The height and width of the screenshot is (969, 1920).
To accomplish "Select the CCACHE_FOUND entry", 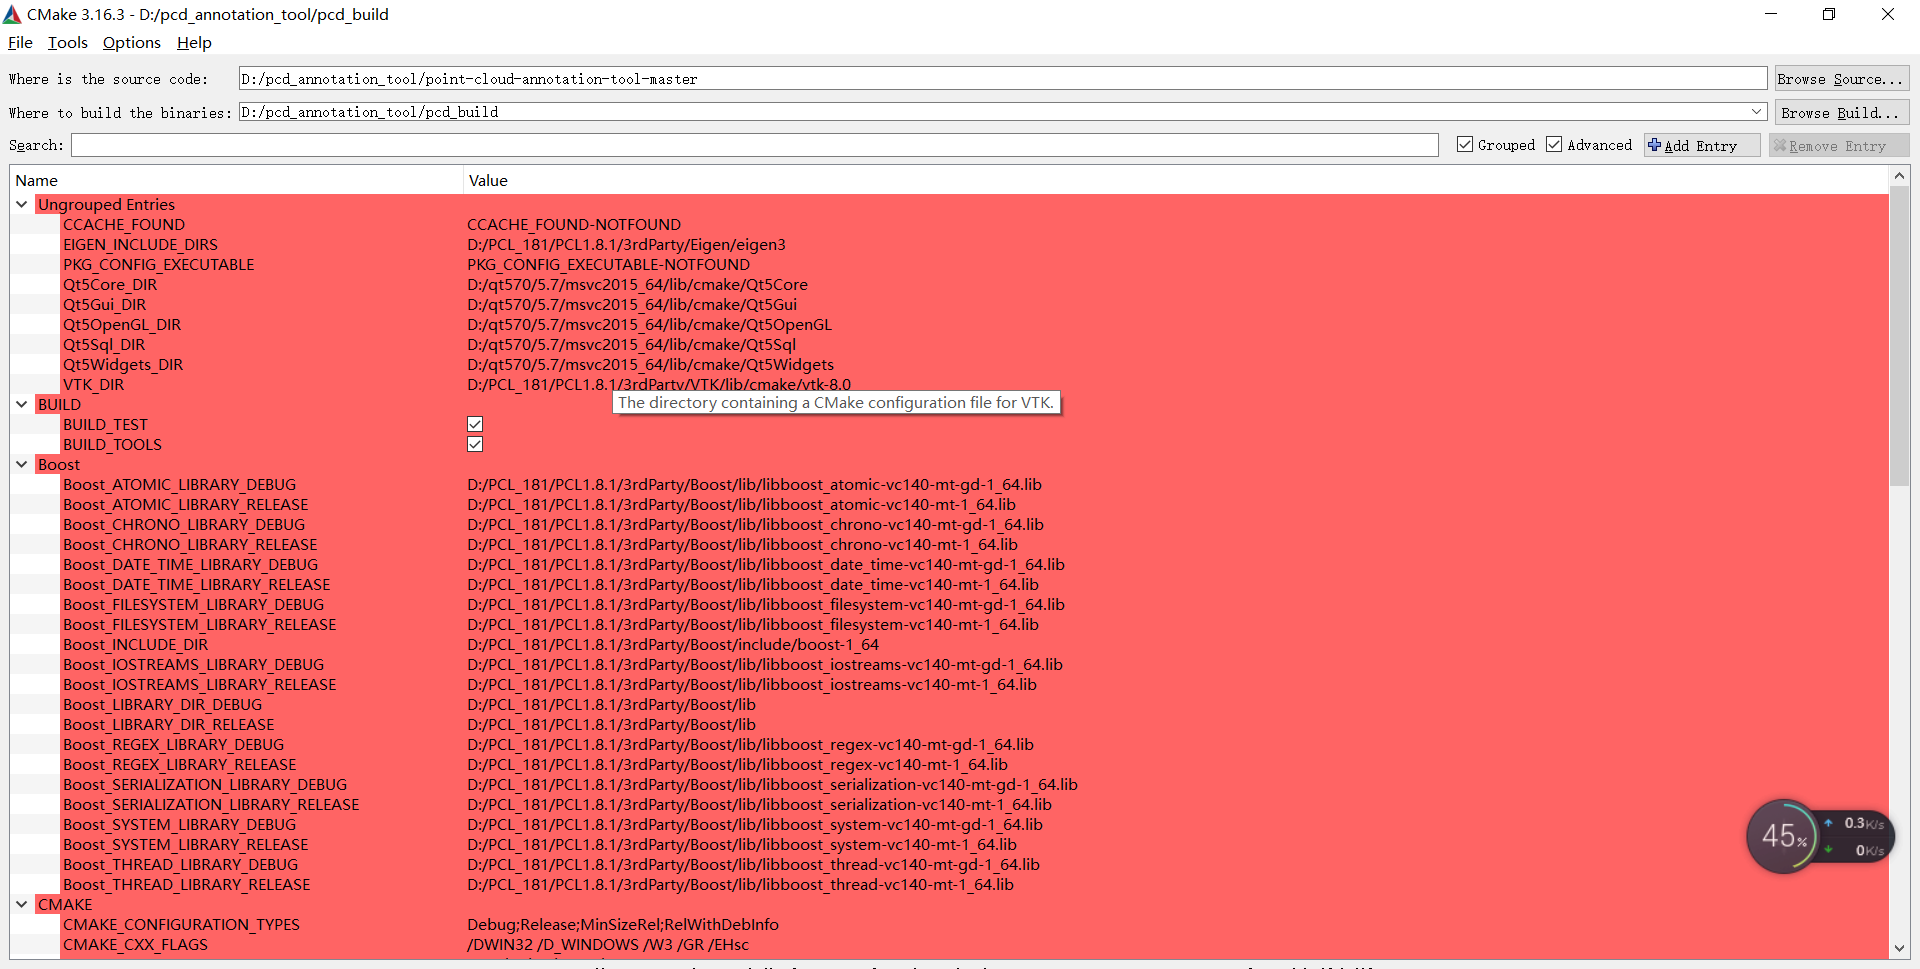I will click(x=124, y=224).
